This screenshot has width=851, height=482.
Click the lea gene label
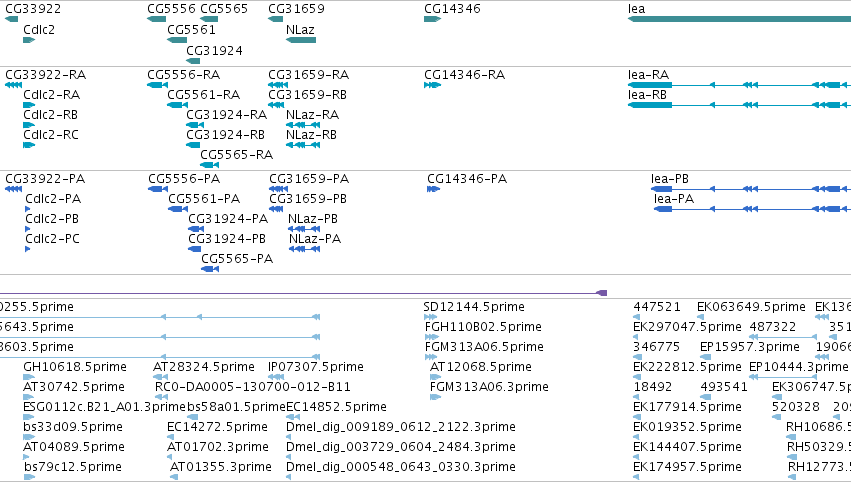[637, 9]
